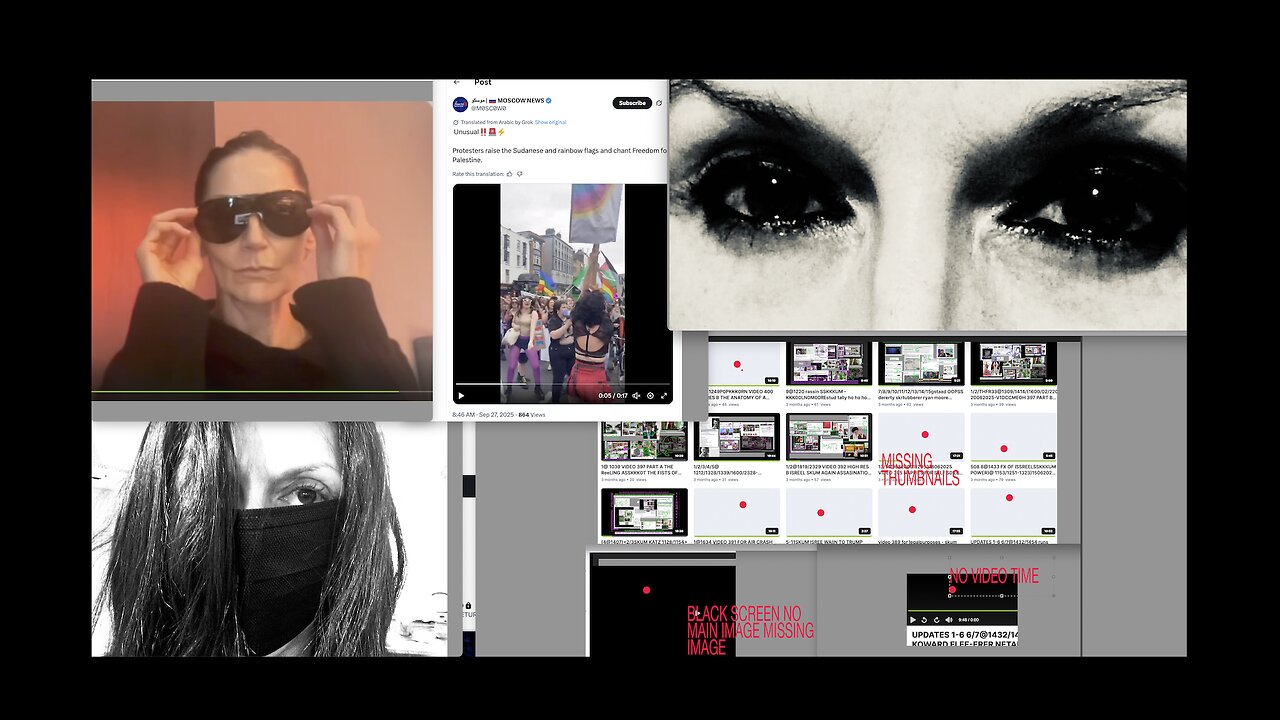Click the title 508 8@1433 FK OF ISSREELSSKKKUM
Screen dimensions: 1280x720
point(1012,469)
